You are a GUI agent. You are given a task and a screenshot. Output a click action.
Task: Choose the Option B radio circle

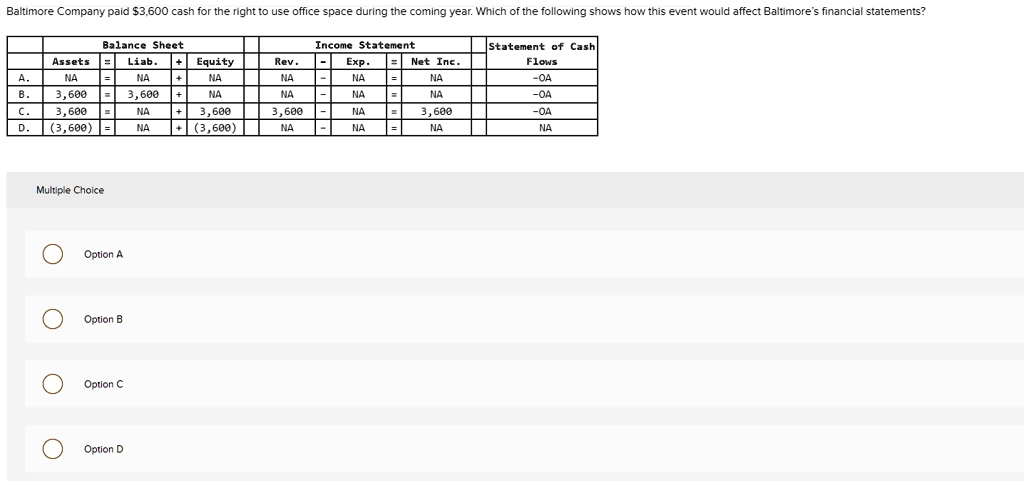[53, 319]
